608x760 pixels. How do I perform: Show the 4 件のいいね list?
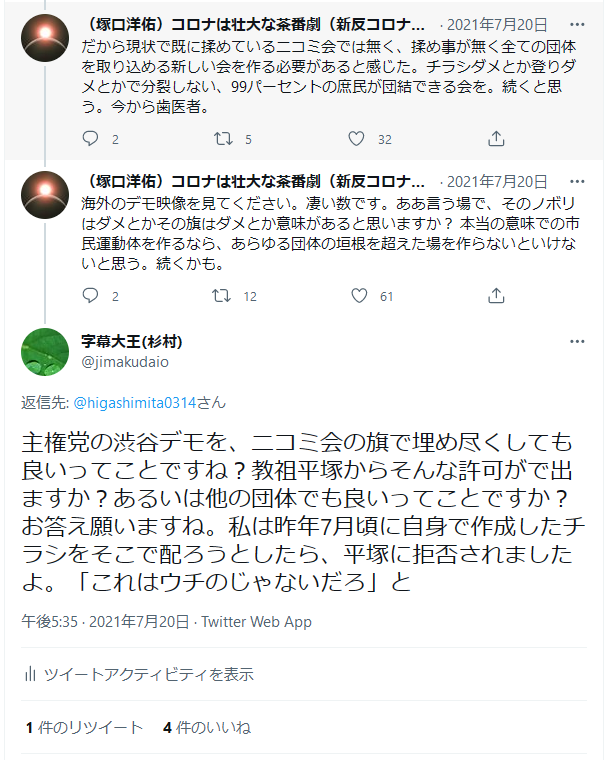(206, 727)
